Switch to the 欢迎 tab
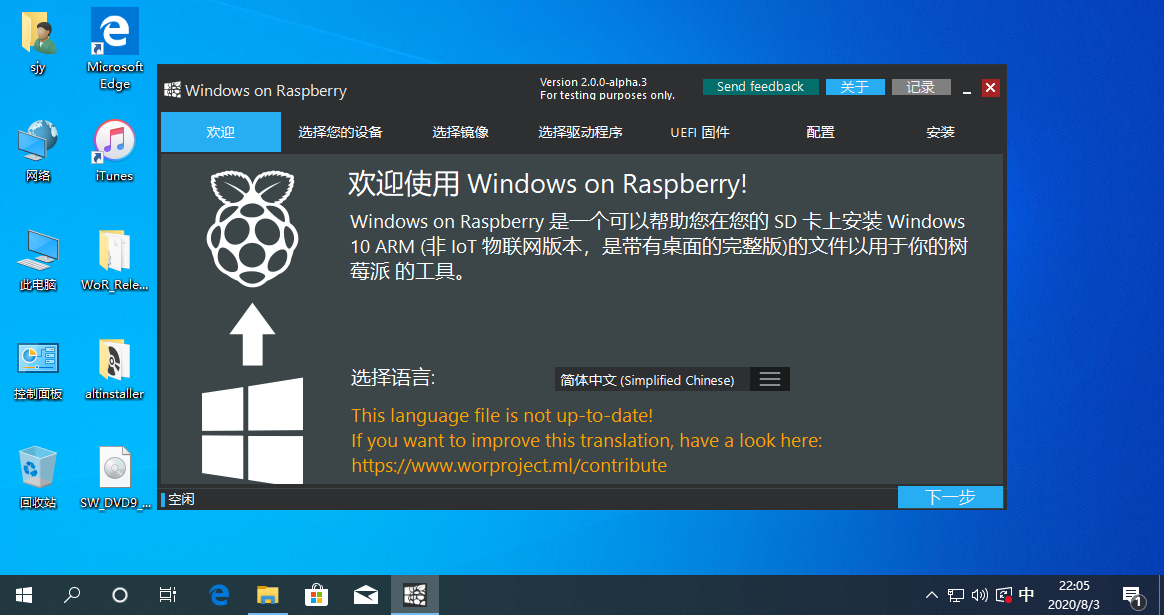The image size is (1164, 615). [x=220, y=132]
